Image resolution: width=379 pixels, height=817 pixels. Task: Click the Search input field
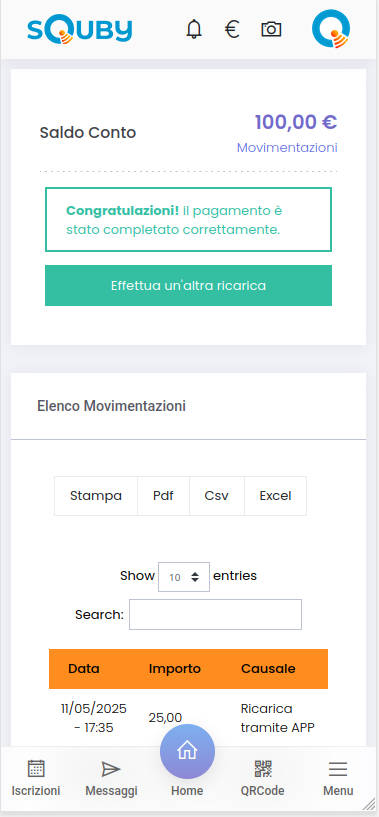point(215,614)
